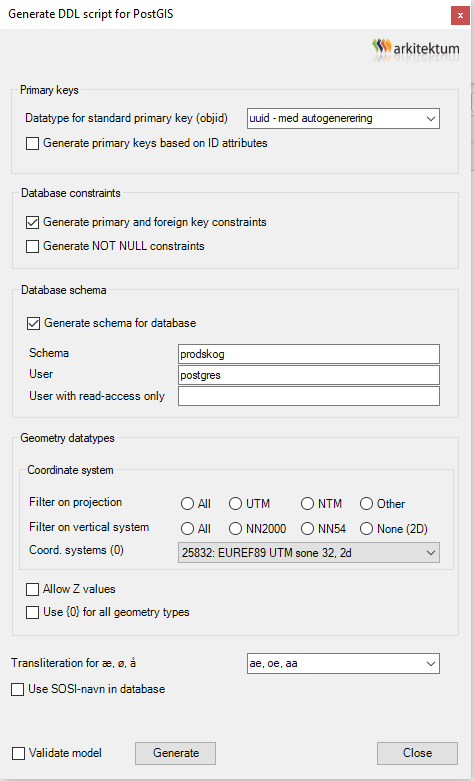
Task: Click the Close button
Action: tap(417, 753)
